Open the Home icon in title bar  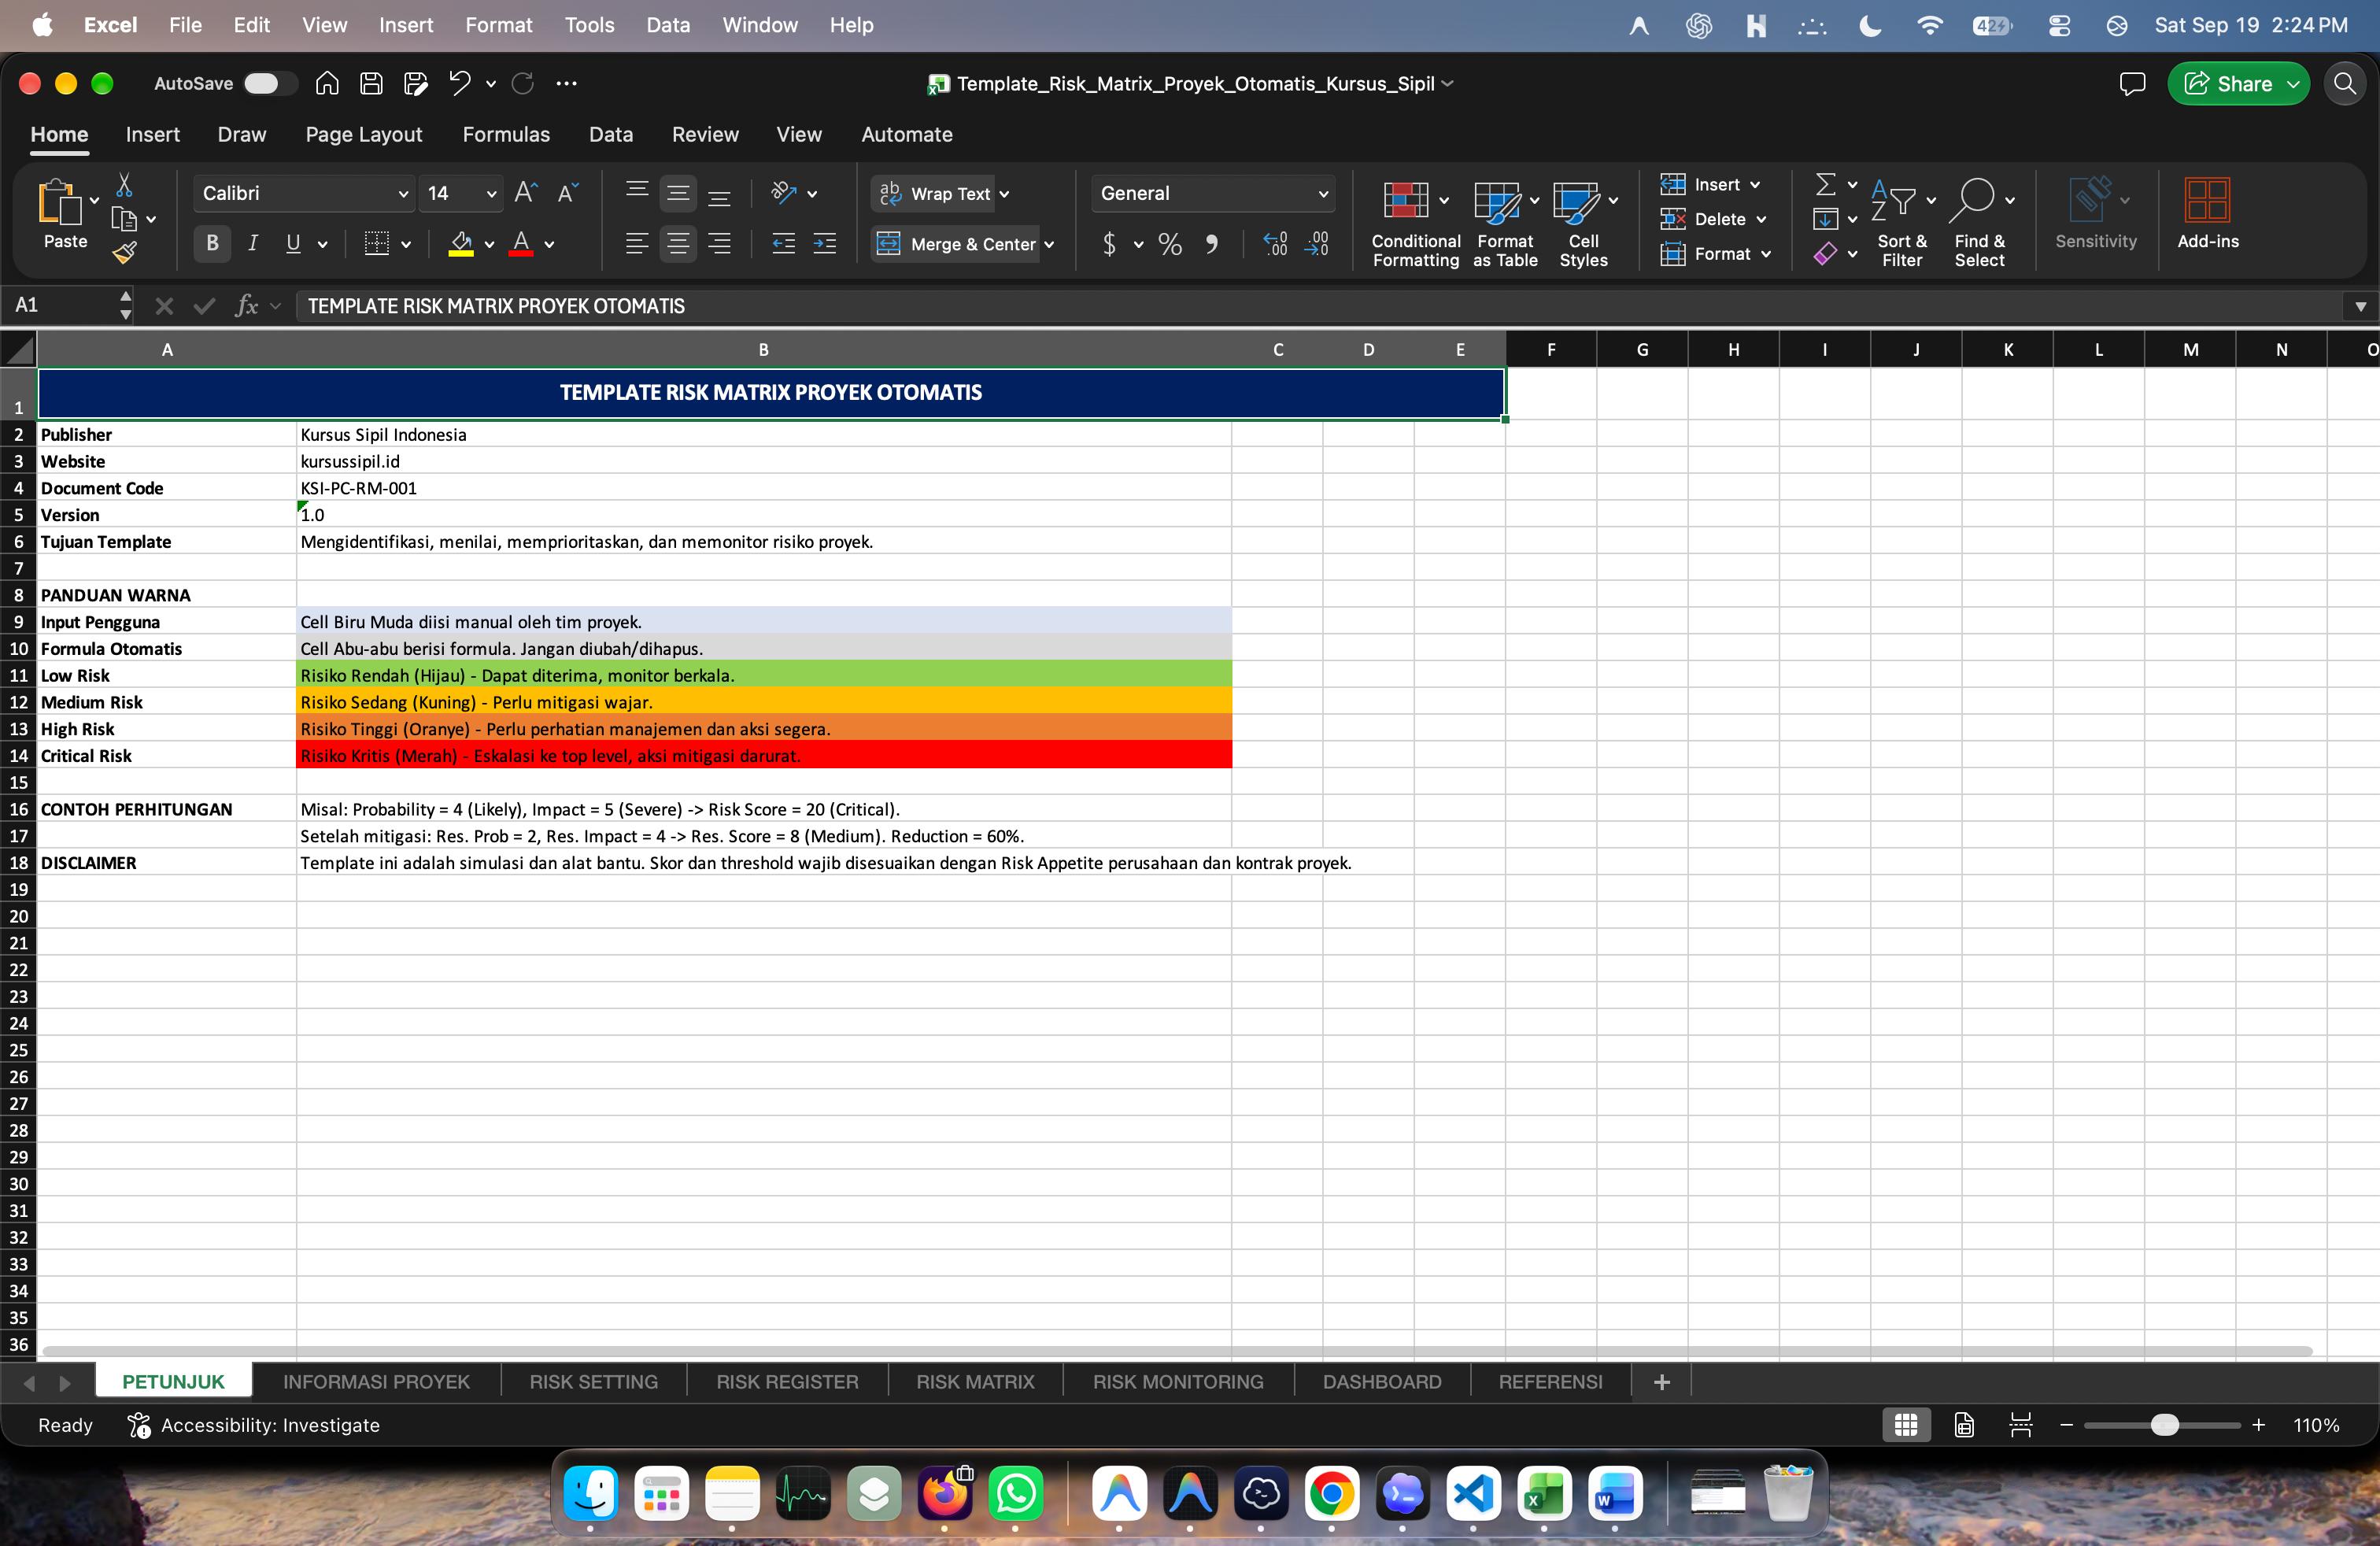(x=327, y=84)
